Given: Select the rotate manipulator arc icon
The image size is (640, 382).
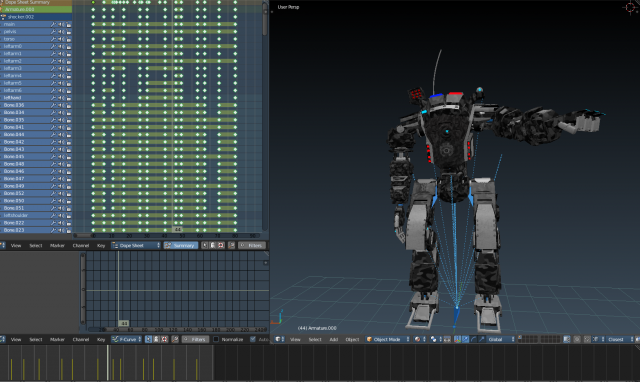Looking at the screenshot, I should click(473, 339).
